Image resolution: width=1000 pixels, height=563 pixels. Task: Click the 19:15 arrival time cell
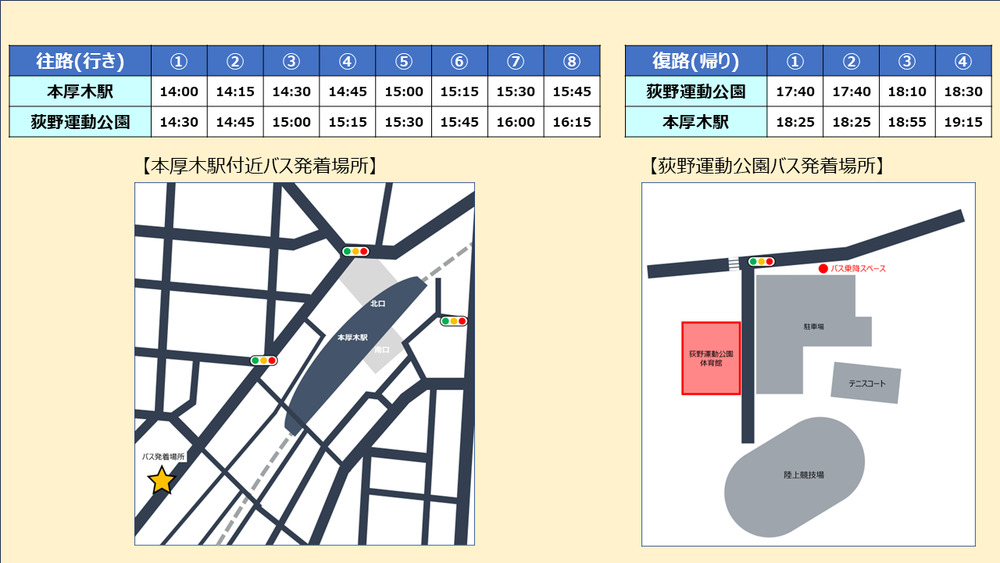pyautogui.click(x=963, y=122)
